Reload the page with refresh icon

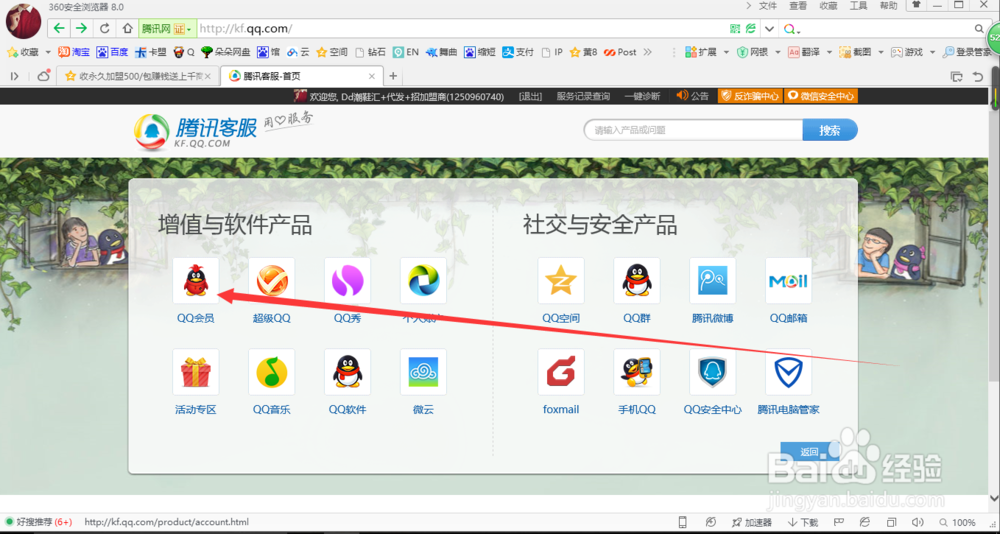(105, 28)
